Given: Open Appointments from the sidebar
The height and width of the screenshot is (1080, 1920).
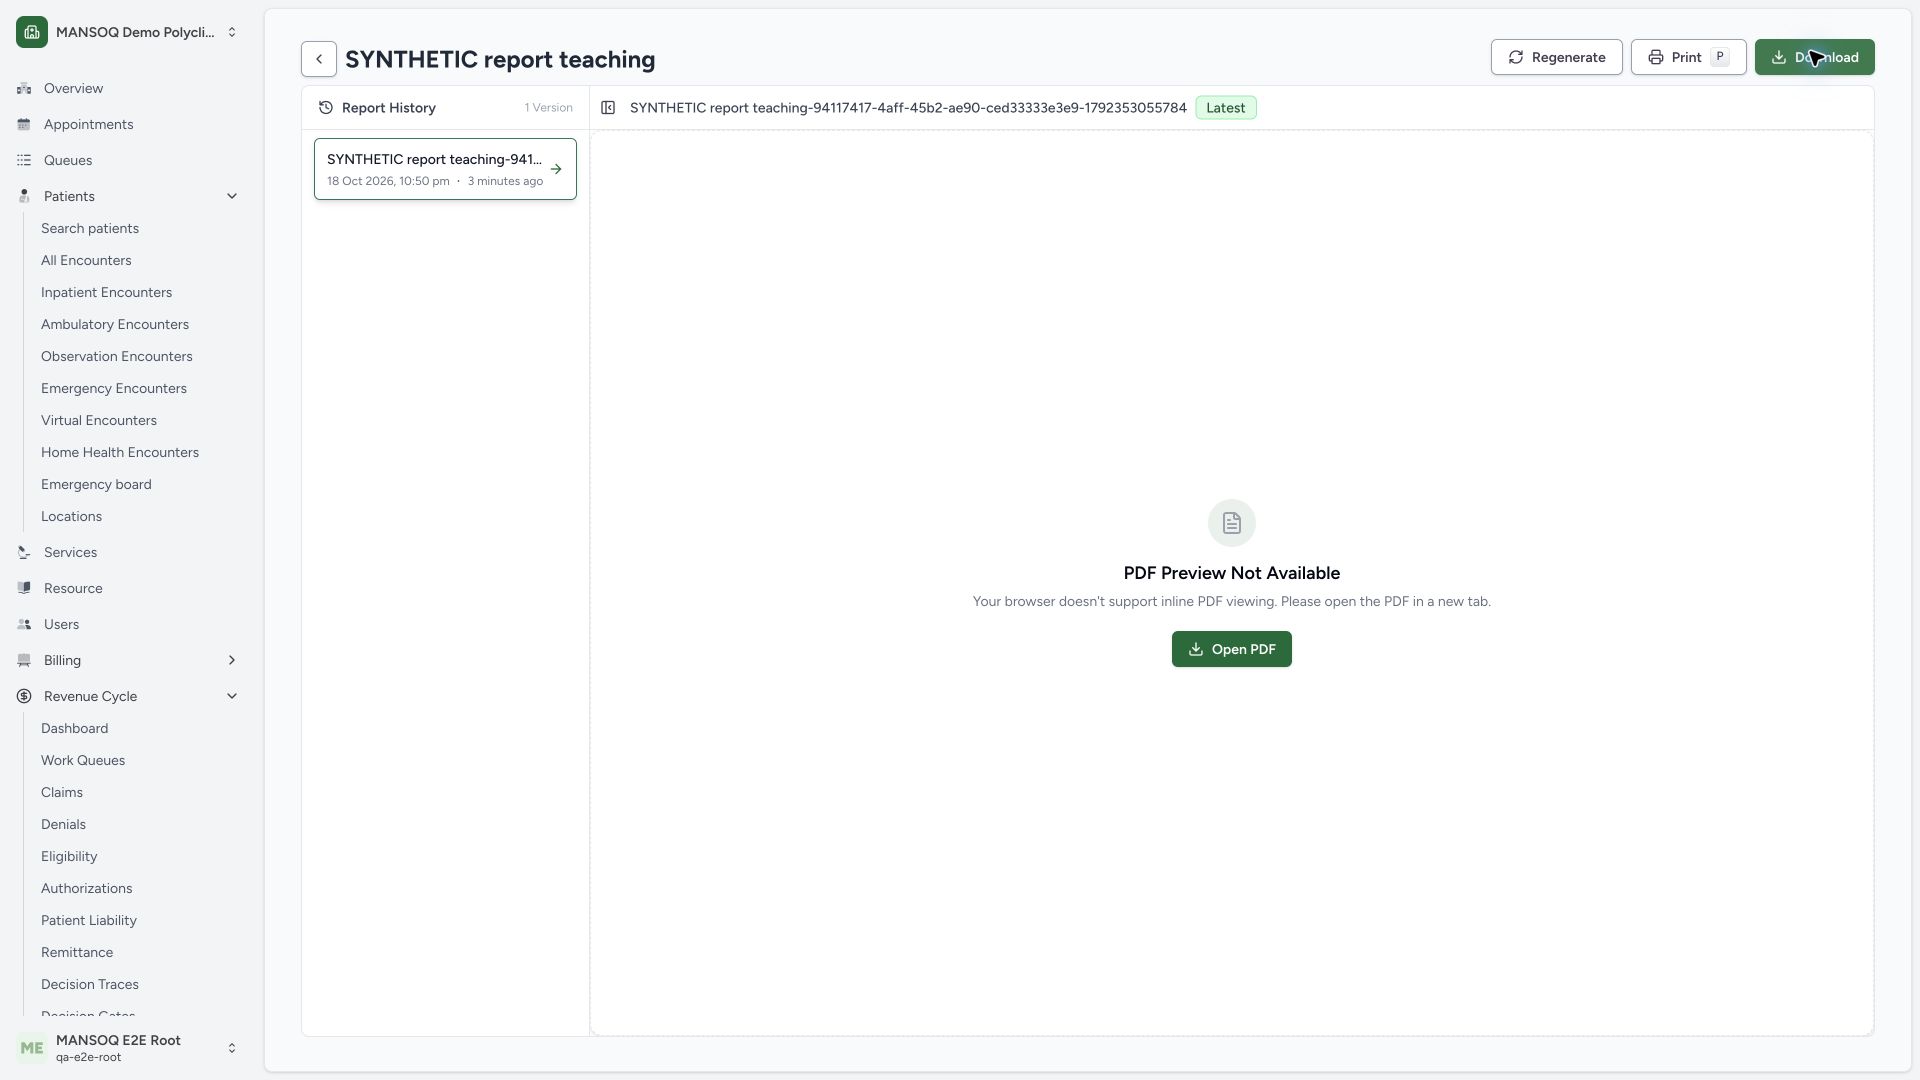Looking at the screenshot, I should pos(88,124).
